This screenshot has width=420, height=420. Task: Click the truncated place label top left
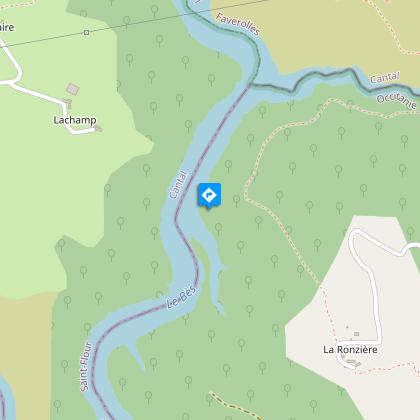click(x=7, y=27)
